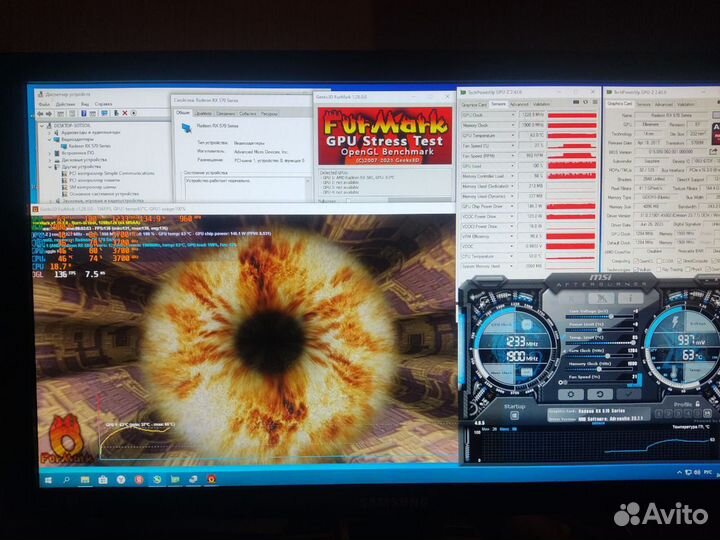Select PCI-контроллер Simple Communications device
Viewport: 720px width, 540px height.
point(108,174)
